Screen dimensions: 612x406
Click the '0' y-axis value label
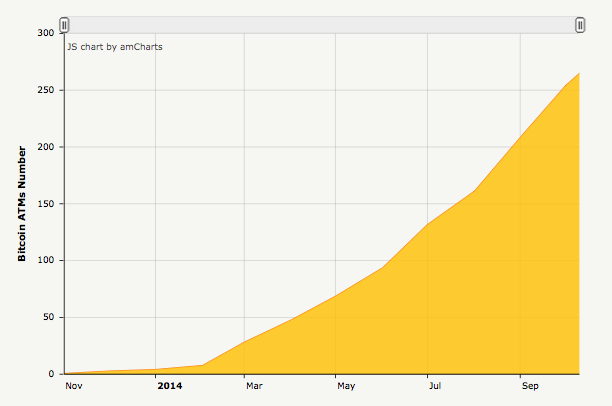(51, 374)
